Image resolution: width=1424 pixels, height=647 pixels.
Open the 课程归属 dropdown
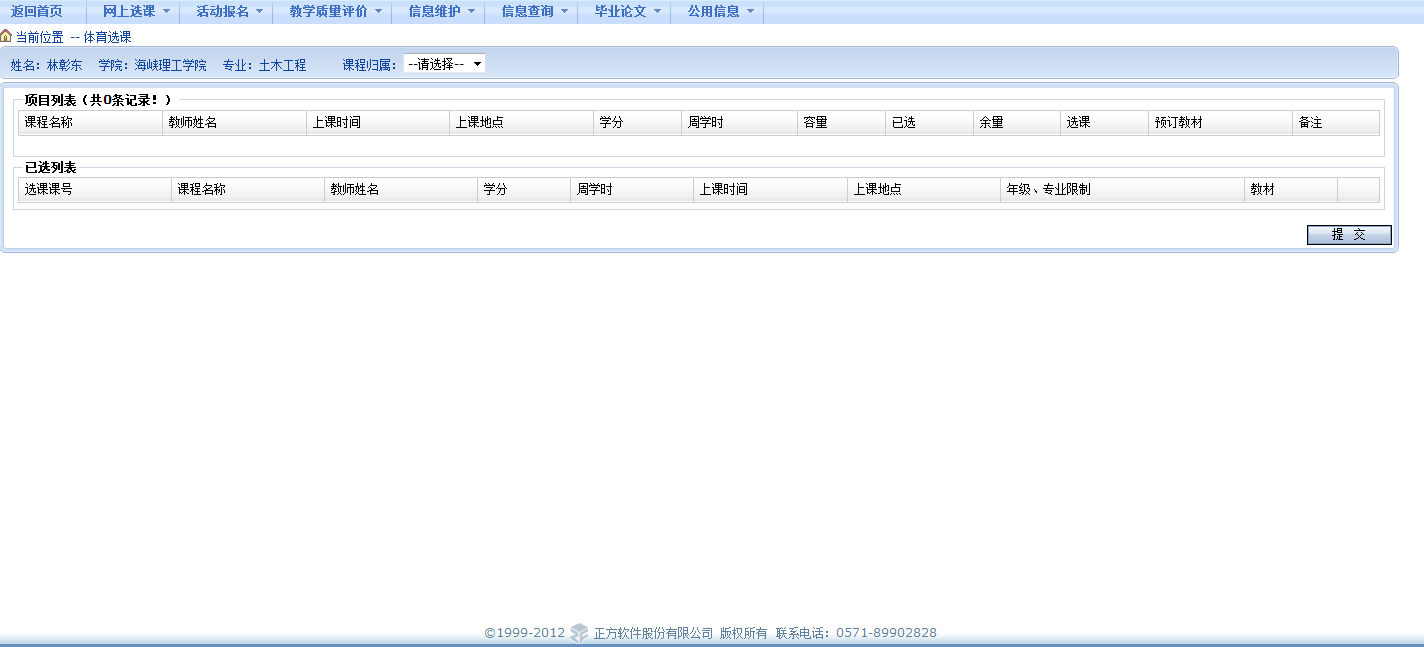pyautogui.click(x=444, y=64)
